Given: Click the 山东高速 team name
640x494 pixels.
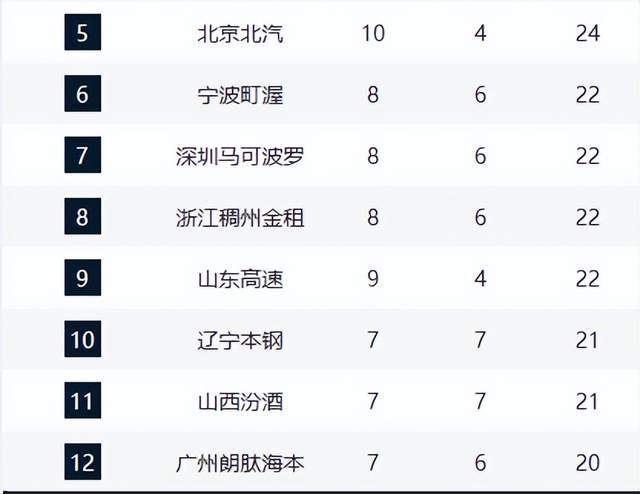Looking at the screenshot, I should coord(240,279).
